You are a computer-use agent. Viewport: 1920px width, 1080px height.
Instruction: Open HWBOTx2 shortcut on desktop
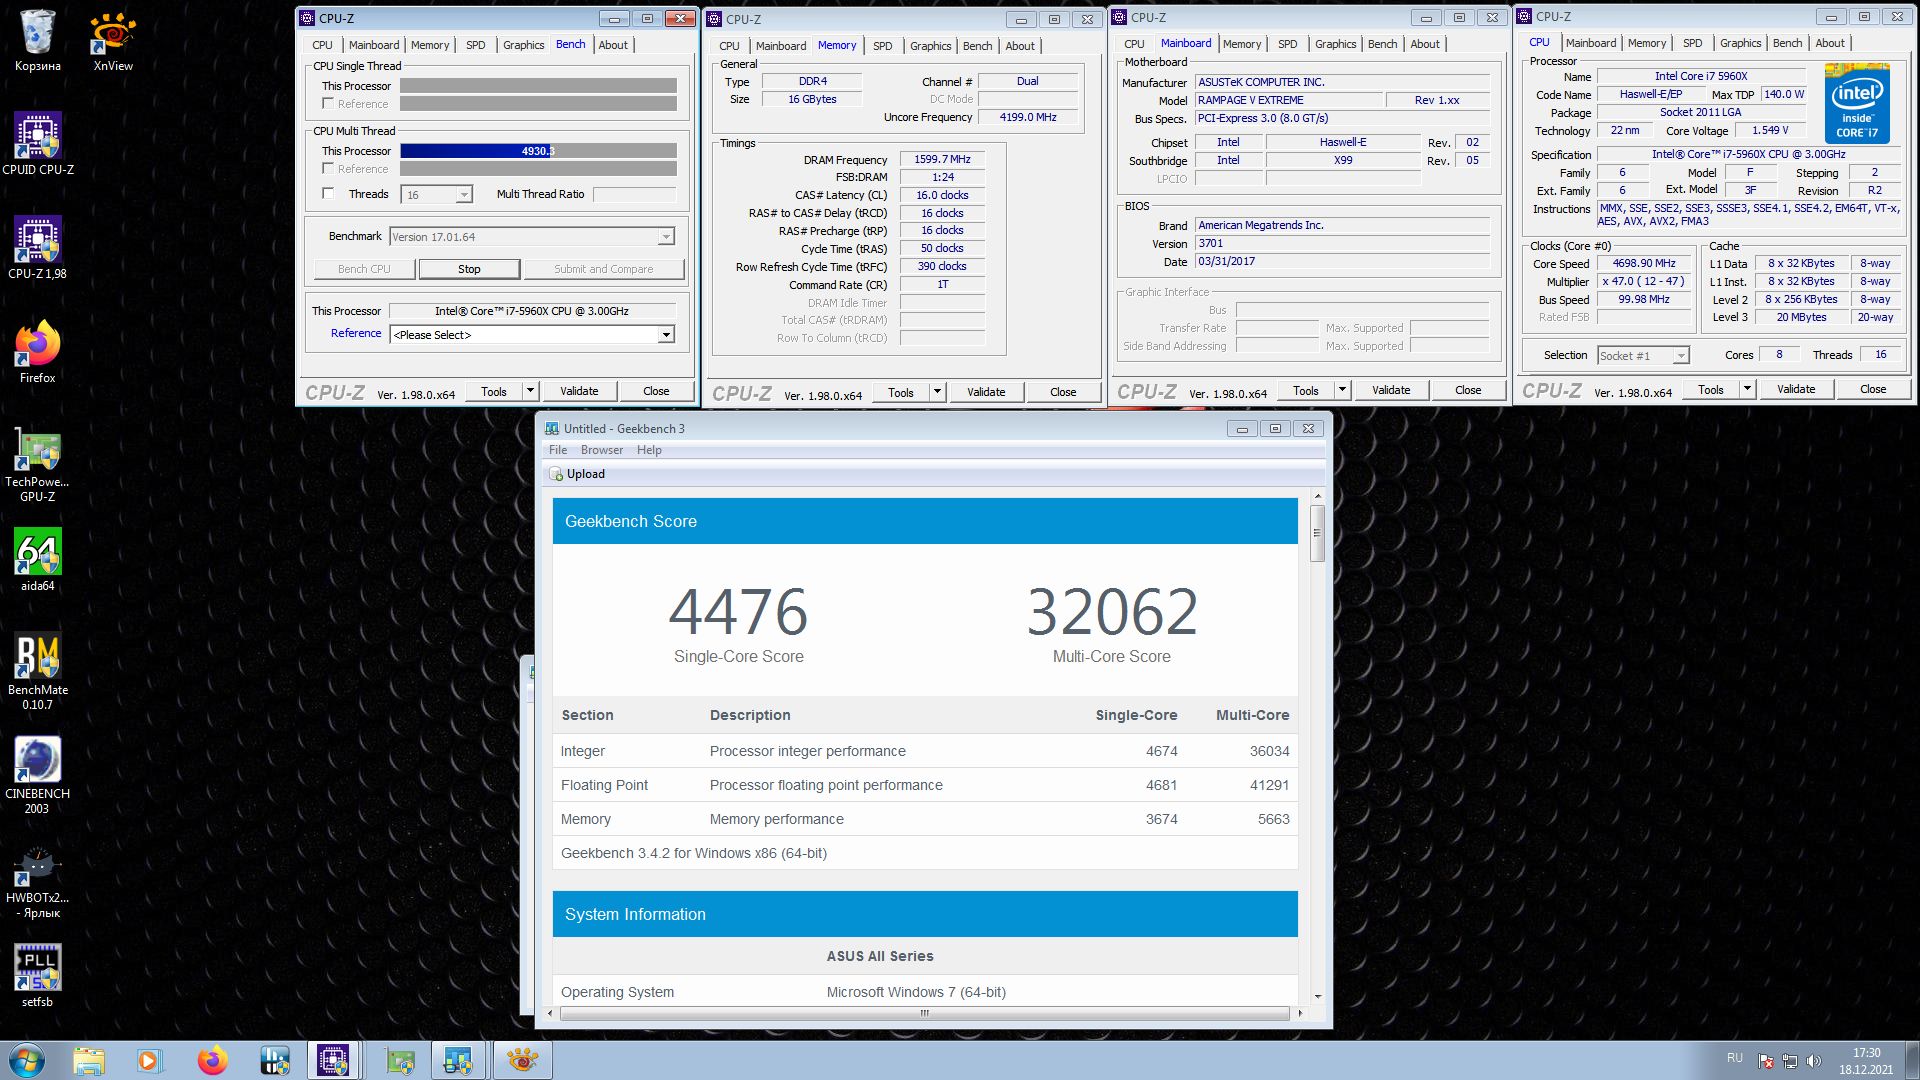[37, 882]
